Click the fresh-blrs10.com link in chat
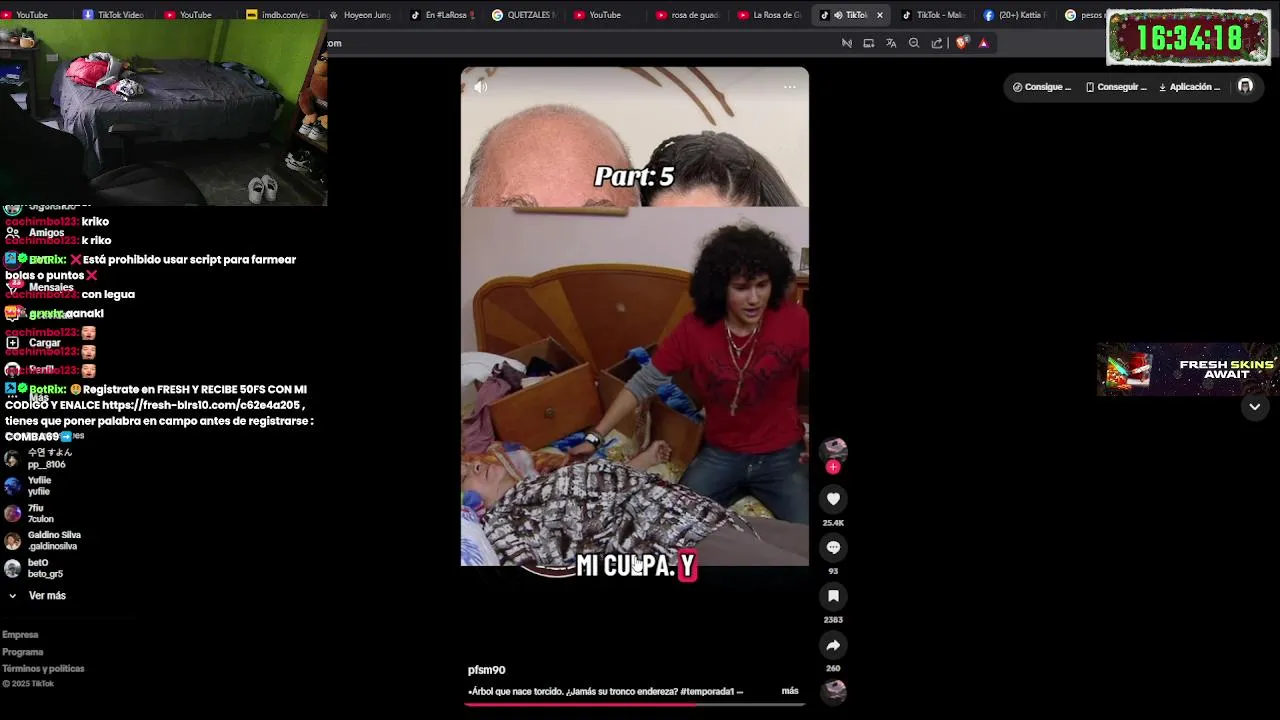Image resolution: width=1280 pixels, height=720 pixels. coord(201,405)
